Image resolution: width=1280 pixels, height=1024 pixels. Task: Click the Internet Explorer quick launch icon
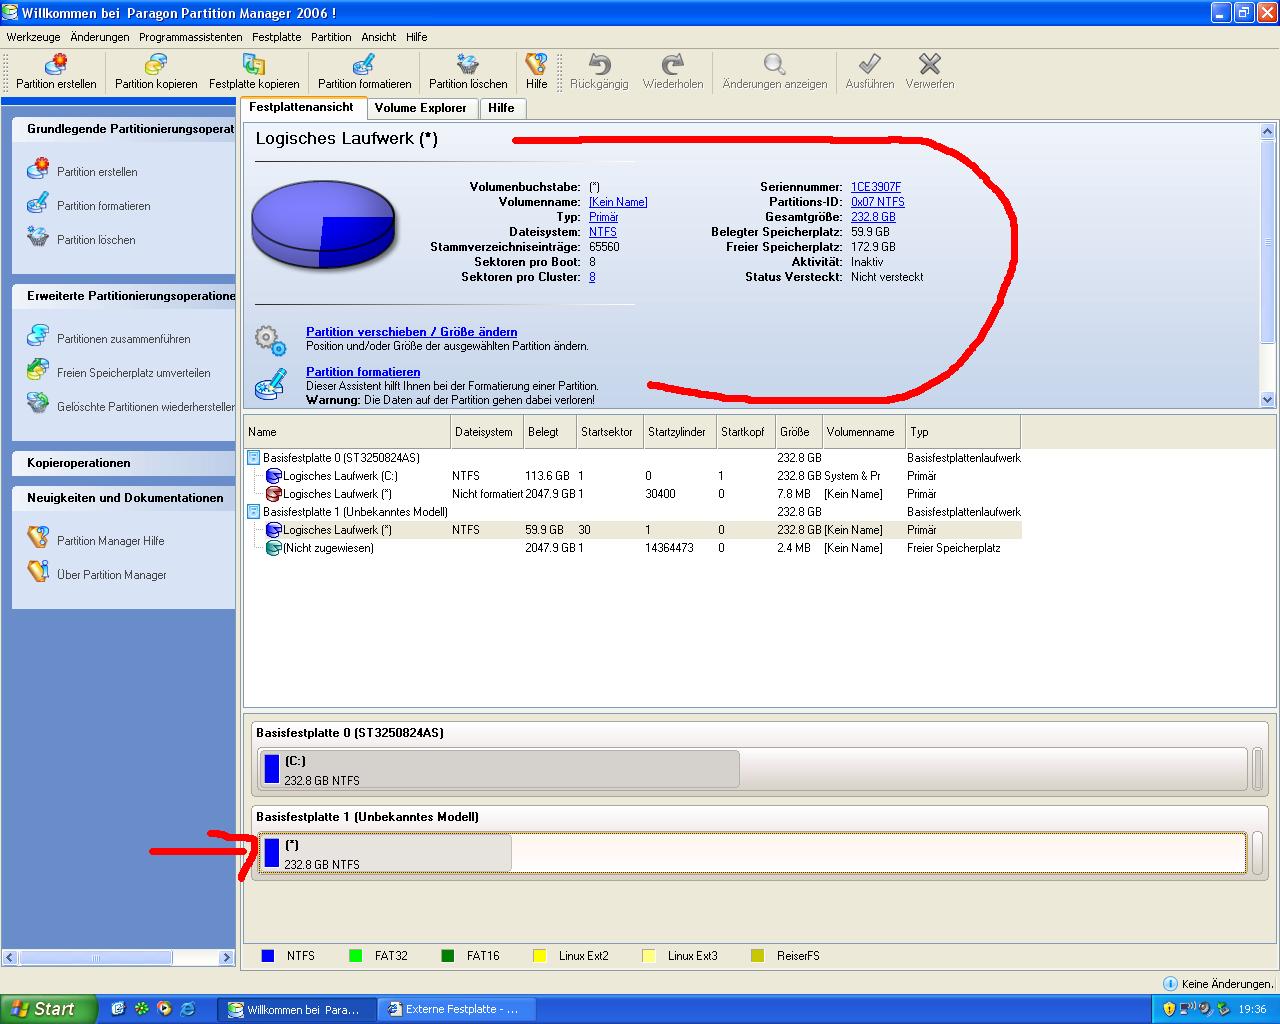[x=187, y=1009]
